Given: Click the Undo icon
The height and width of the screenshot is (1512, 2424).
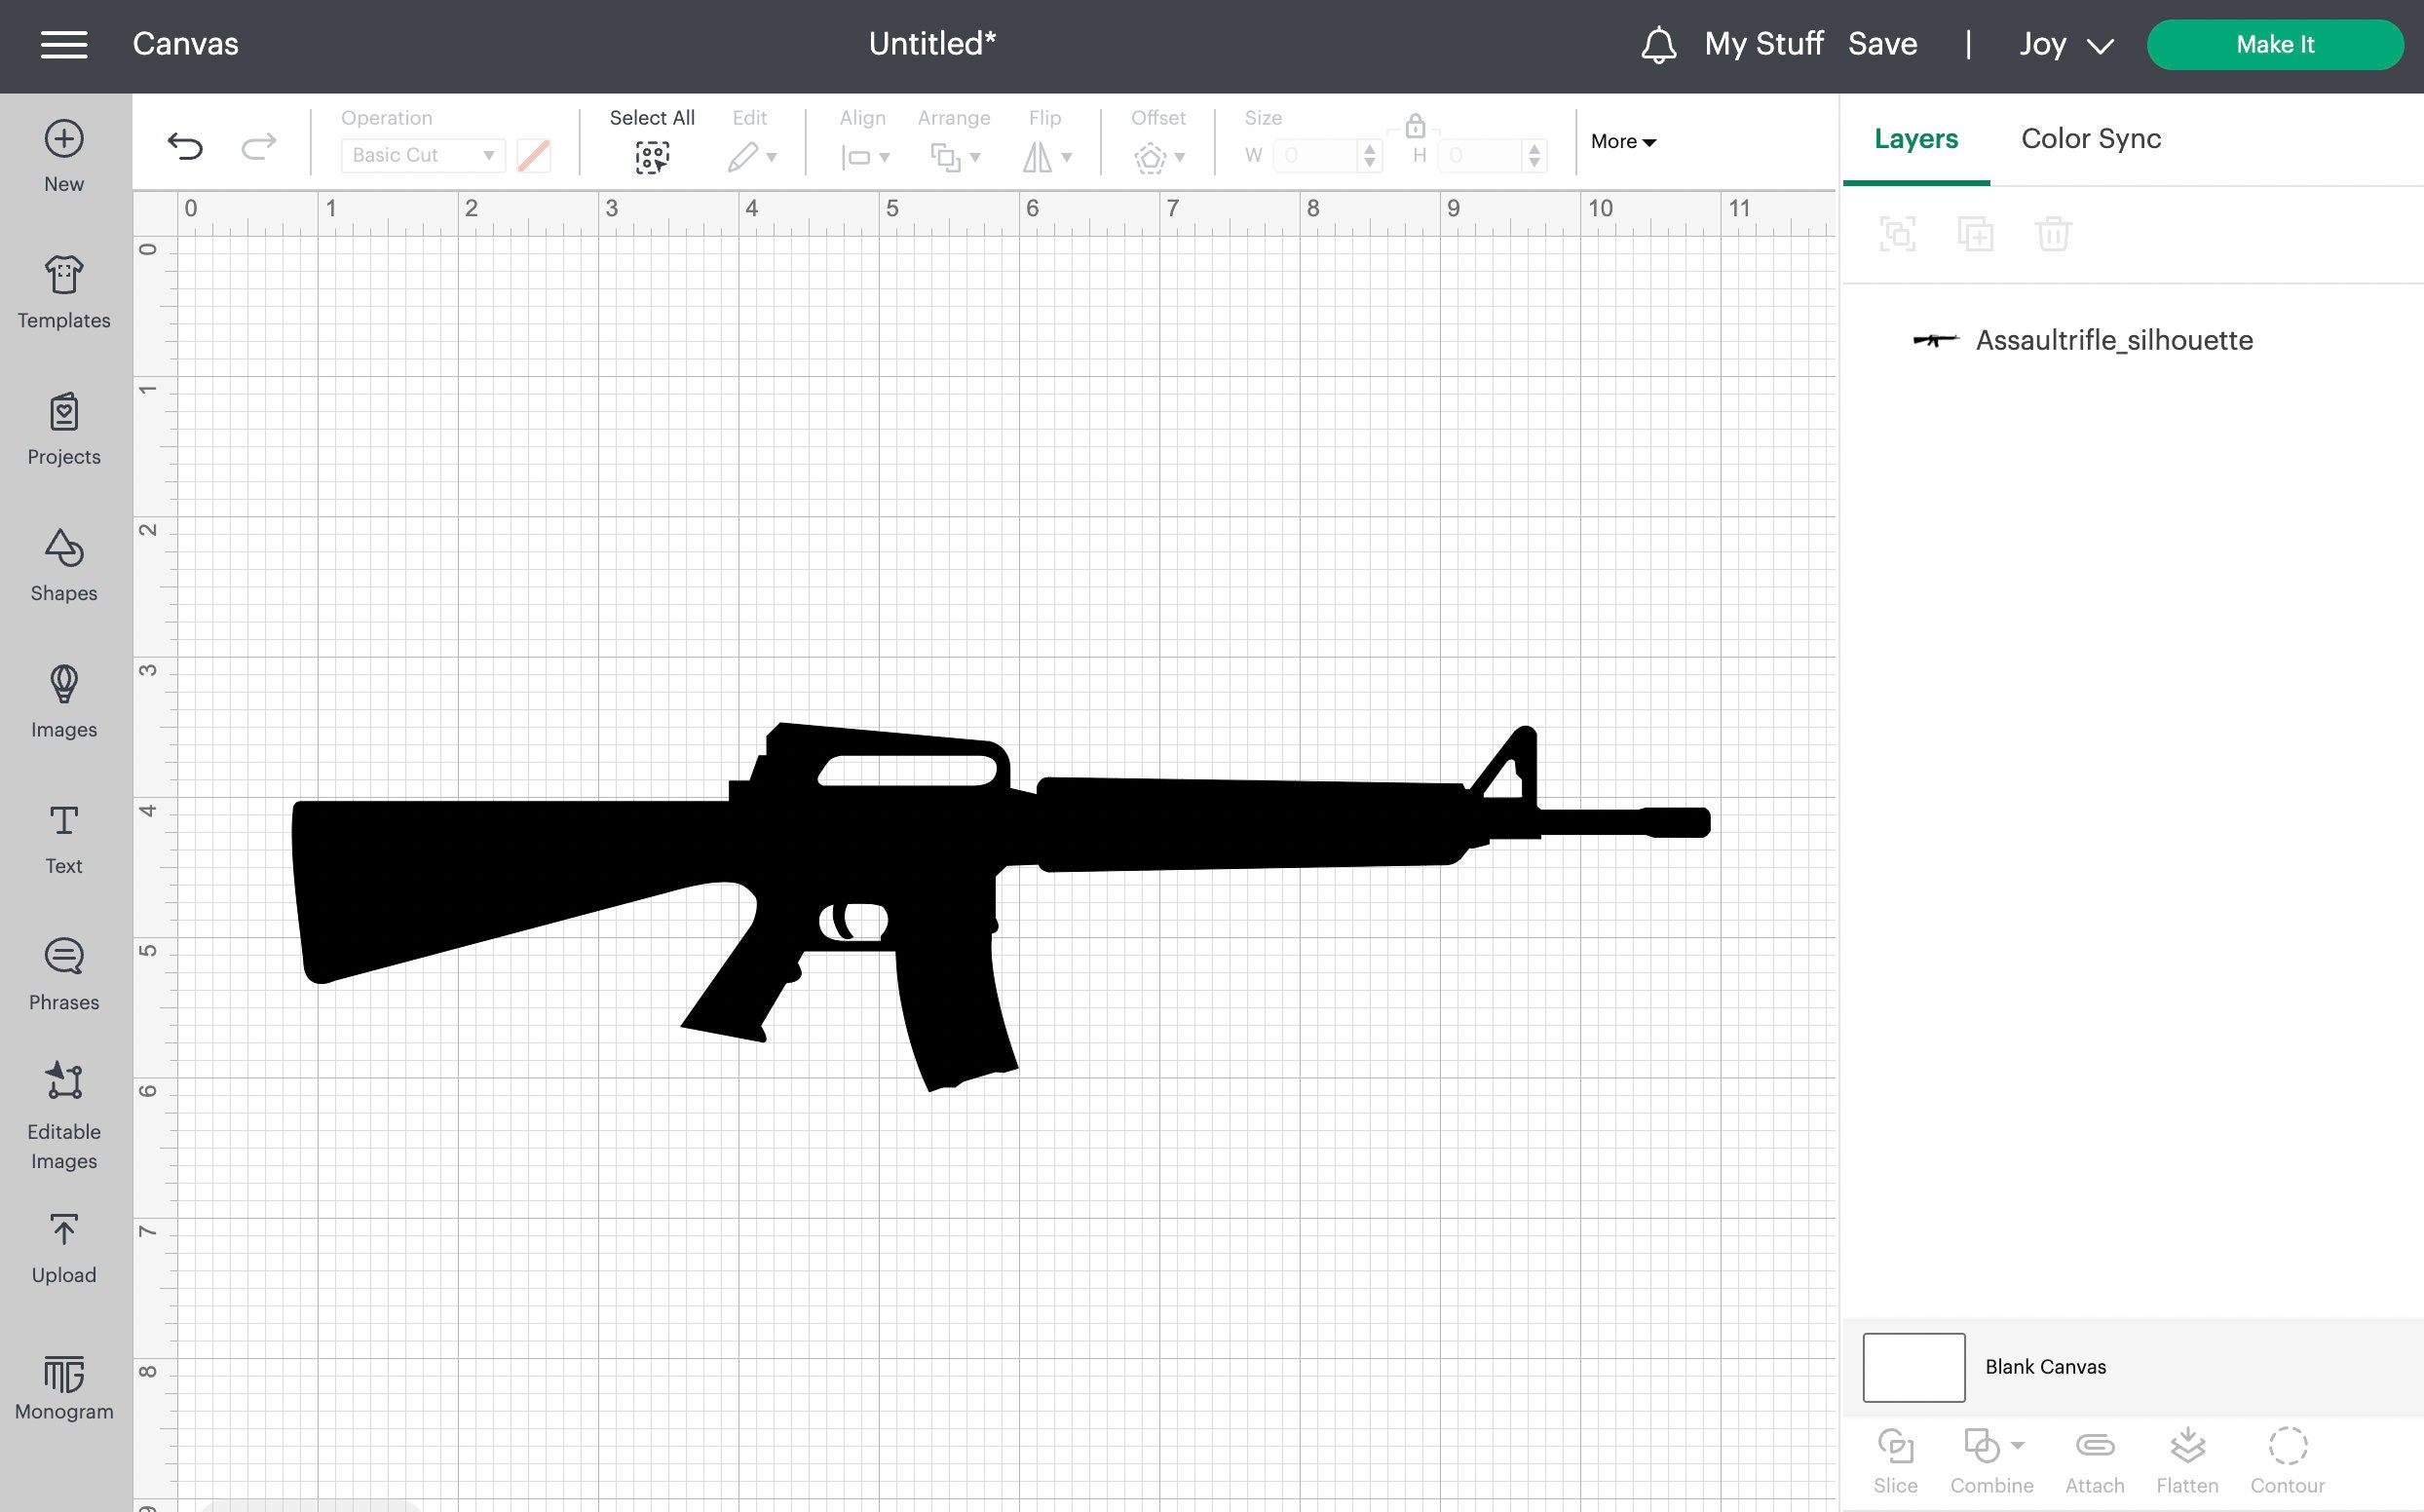Looking at the screenshot, I should [185, 145].
